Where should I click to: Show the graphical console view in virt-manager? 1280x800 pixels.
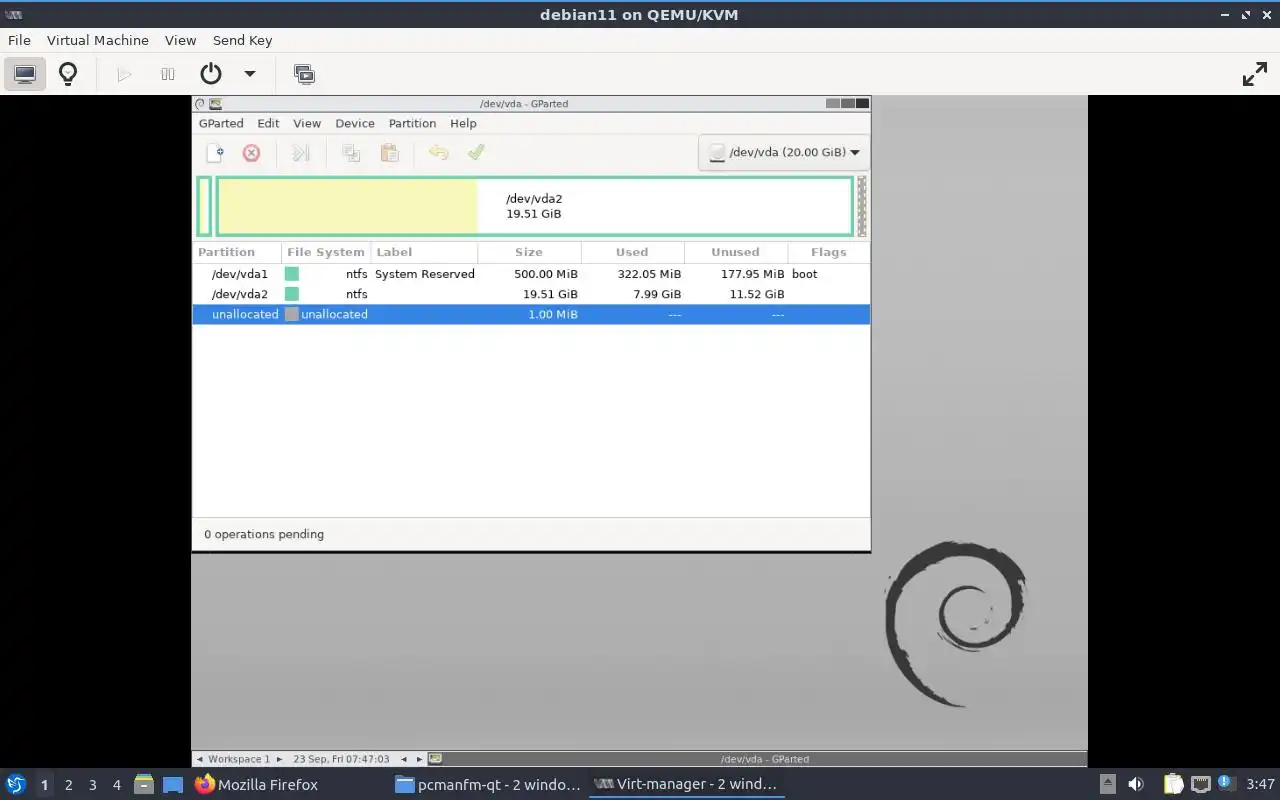(x=25, y=74)
